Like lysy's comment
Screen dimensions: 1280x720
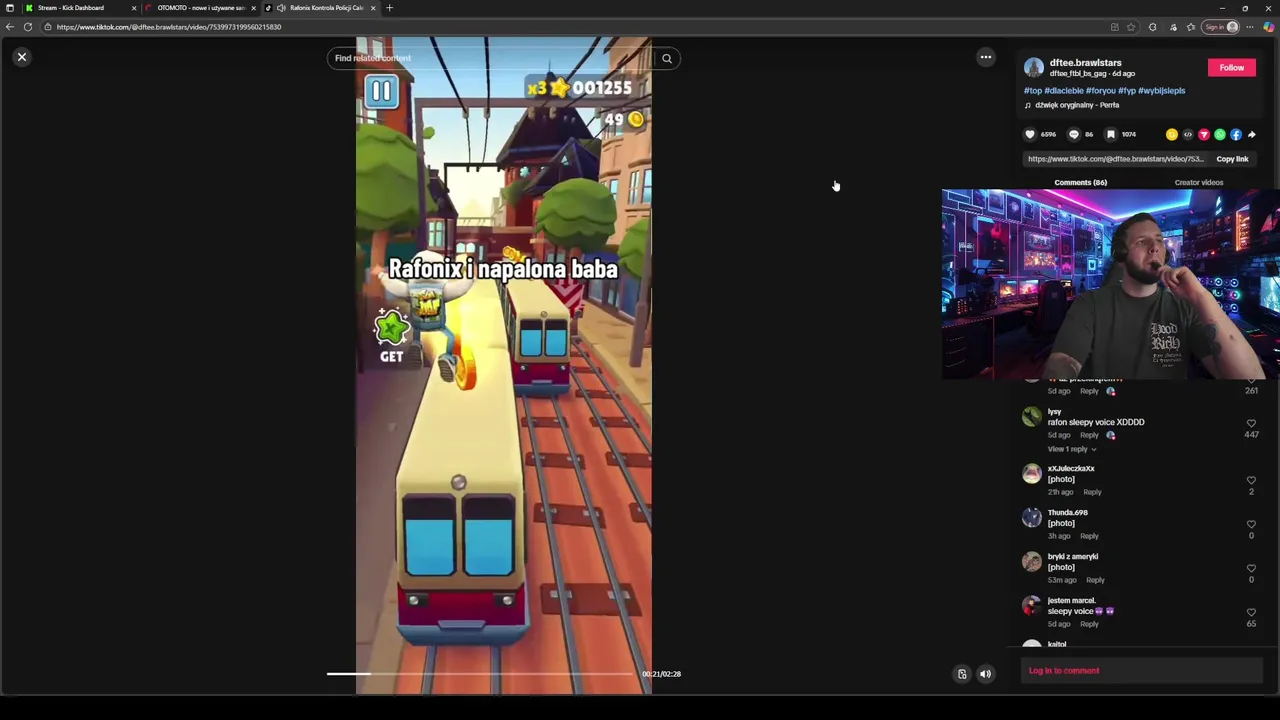[1251, 424]
